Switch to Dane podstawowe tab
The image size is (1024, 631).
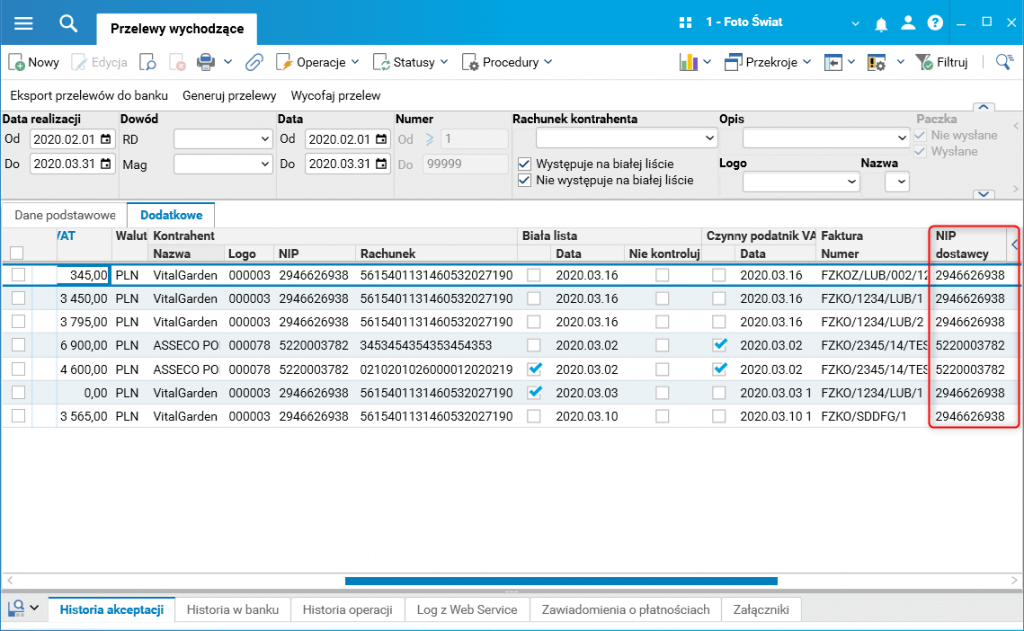point(65,215)
